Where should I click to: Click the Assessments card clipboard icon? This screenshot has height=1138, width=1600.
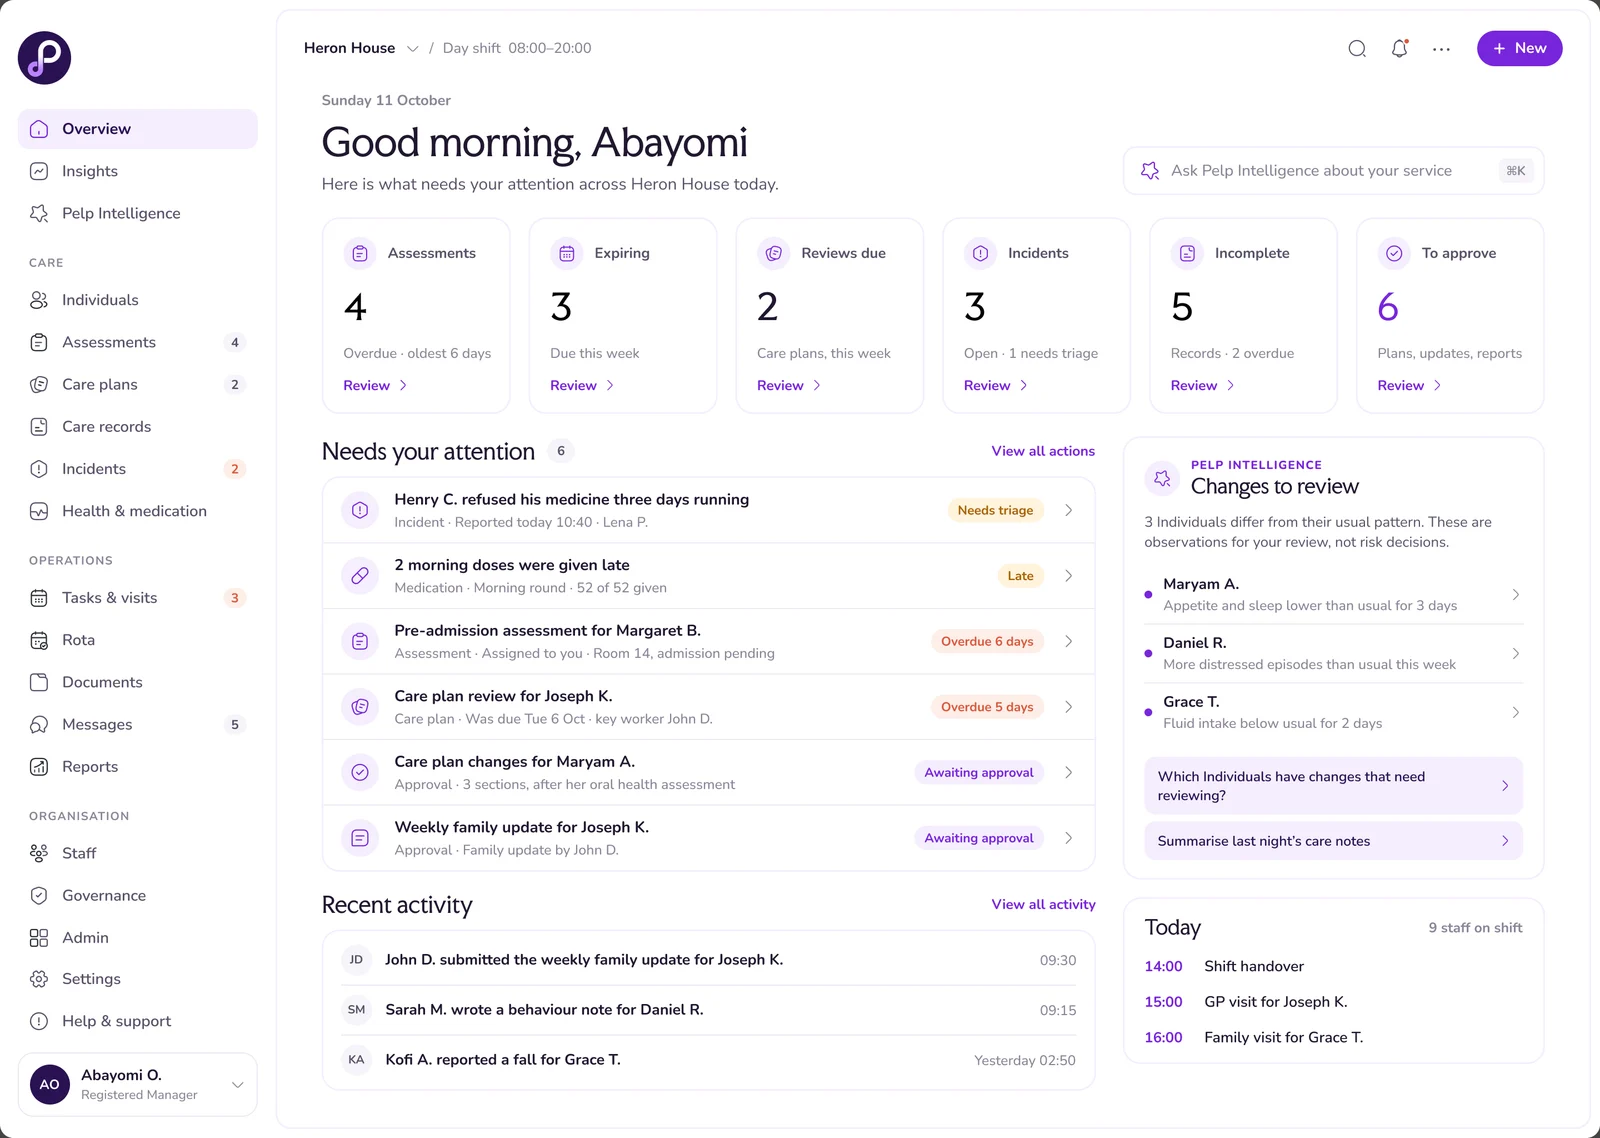click(x=360, y=254)
